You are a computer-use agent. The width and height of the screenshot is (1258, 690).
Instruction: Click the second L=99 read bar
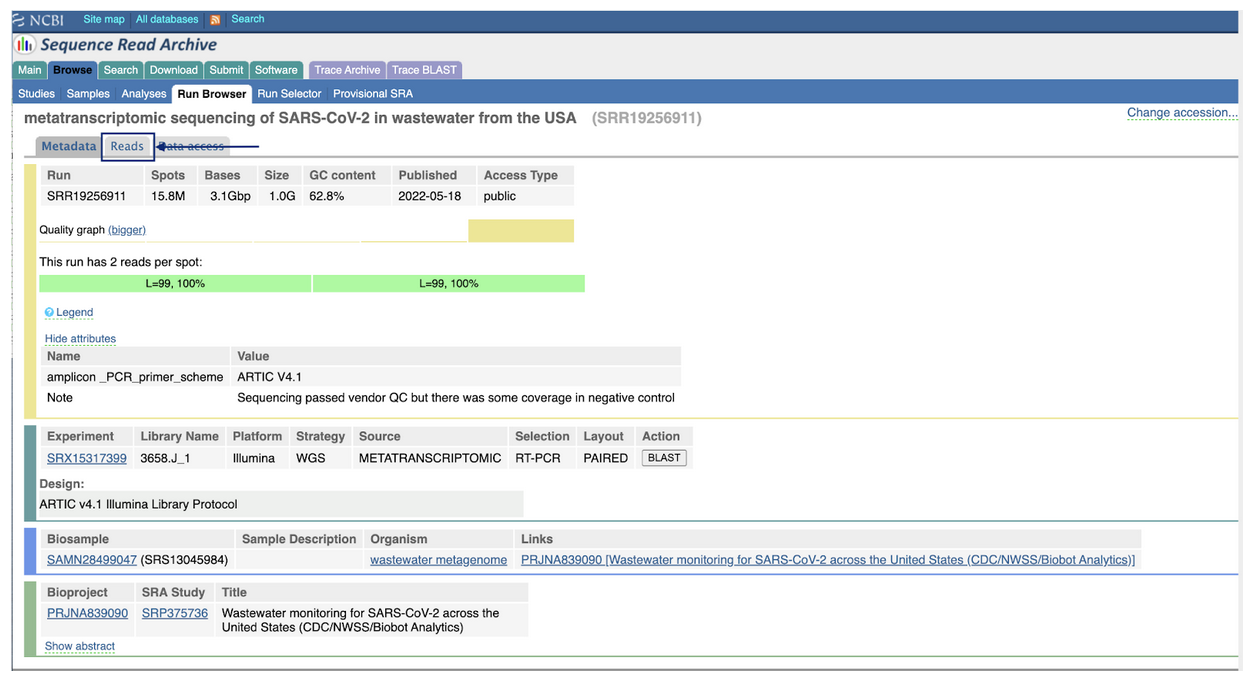point(449,284)
